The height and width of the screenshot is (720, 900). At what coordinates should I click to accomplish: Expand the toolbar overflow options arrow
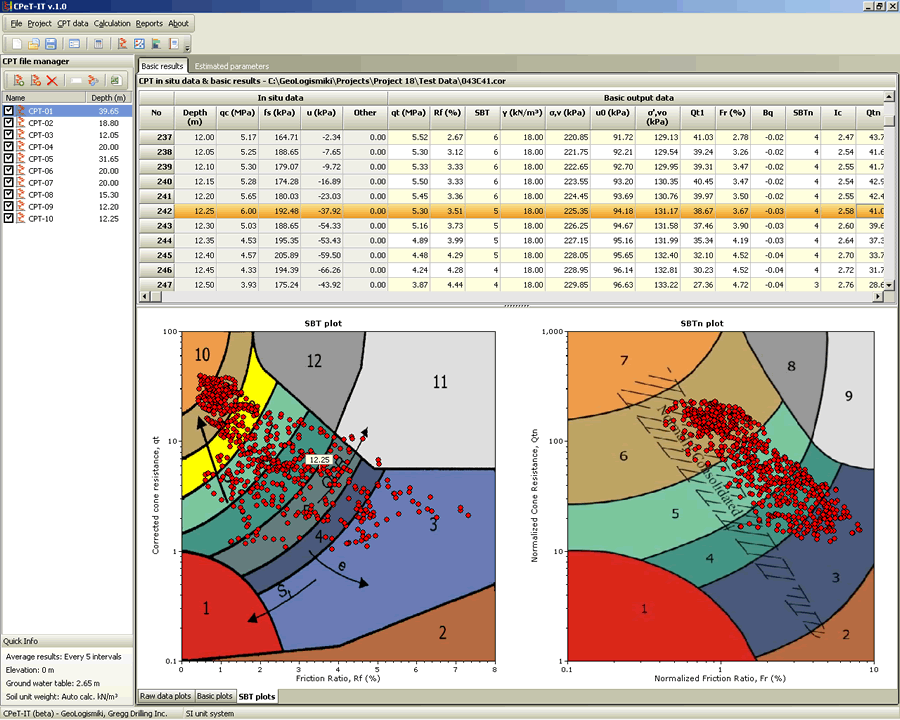pyautogui.click(x=187, y=47)
